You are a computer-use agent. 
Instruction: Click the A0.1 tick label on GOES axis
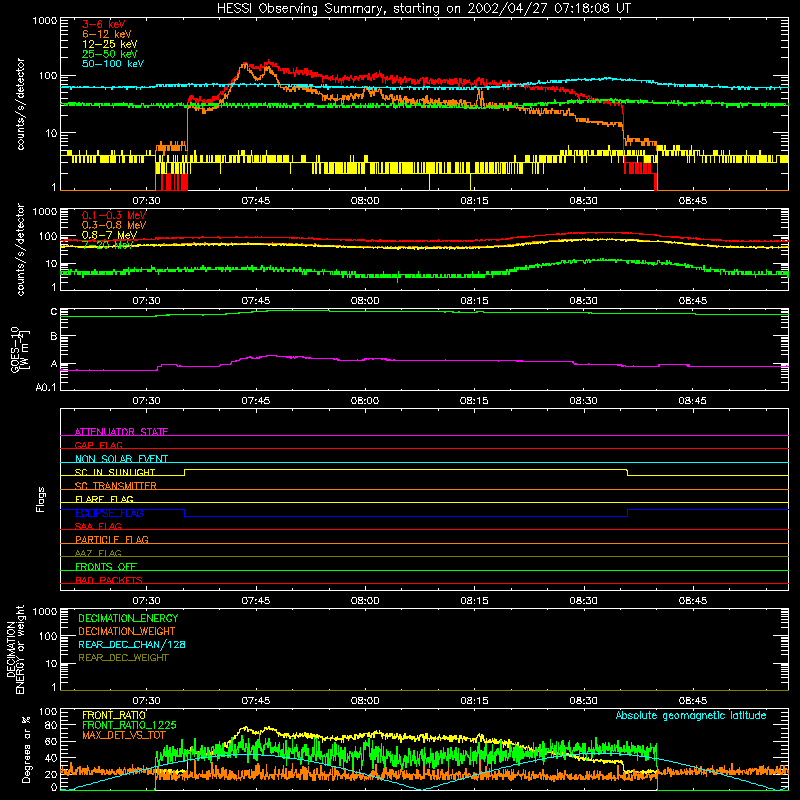pos(46,388)
